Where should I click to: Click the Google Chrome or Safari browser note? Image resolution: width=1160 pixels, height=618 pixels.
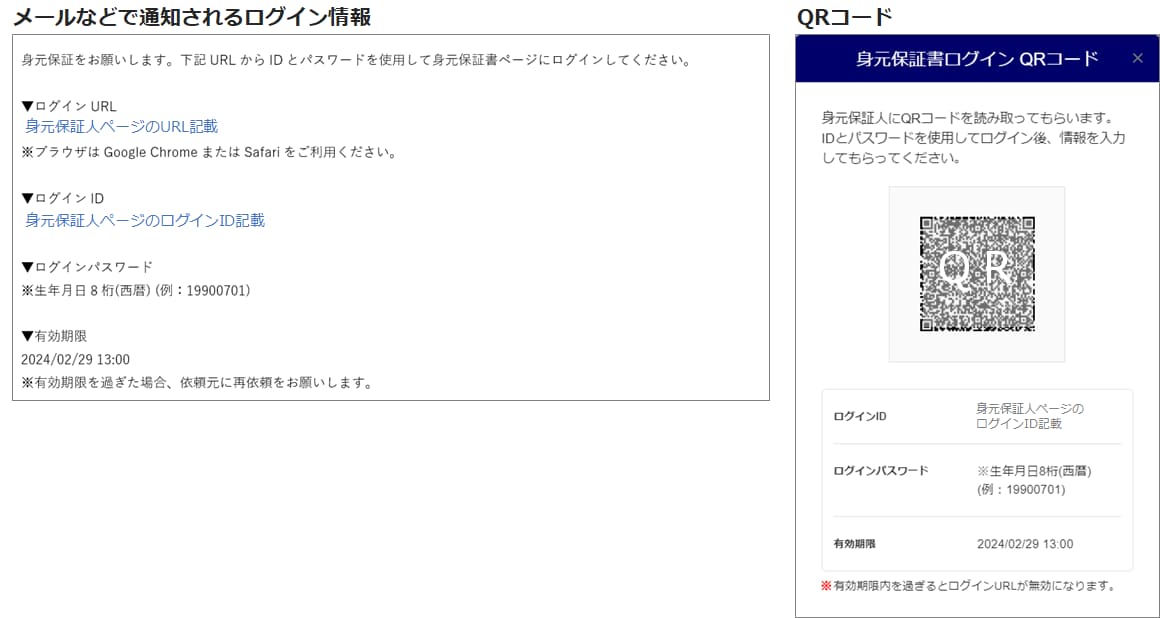tap(209, 153)
